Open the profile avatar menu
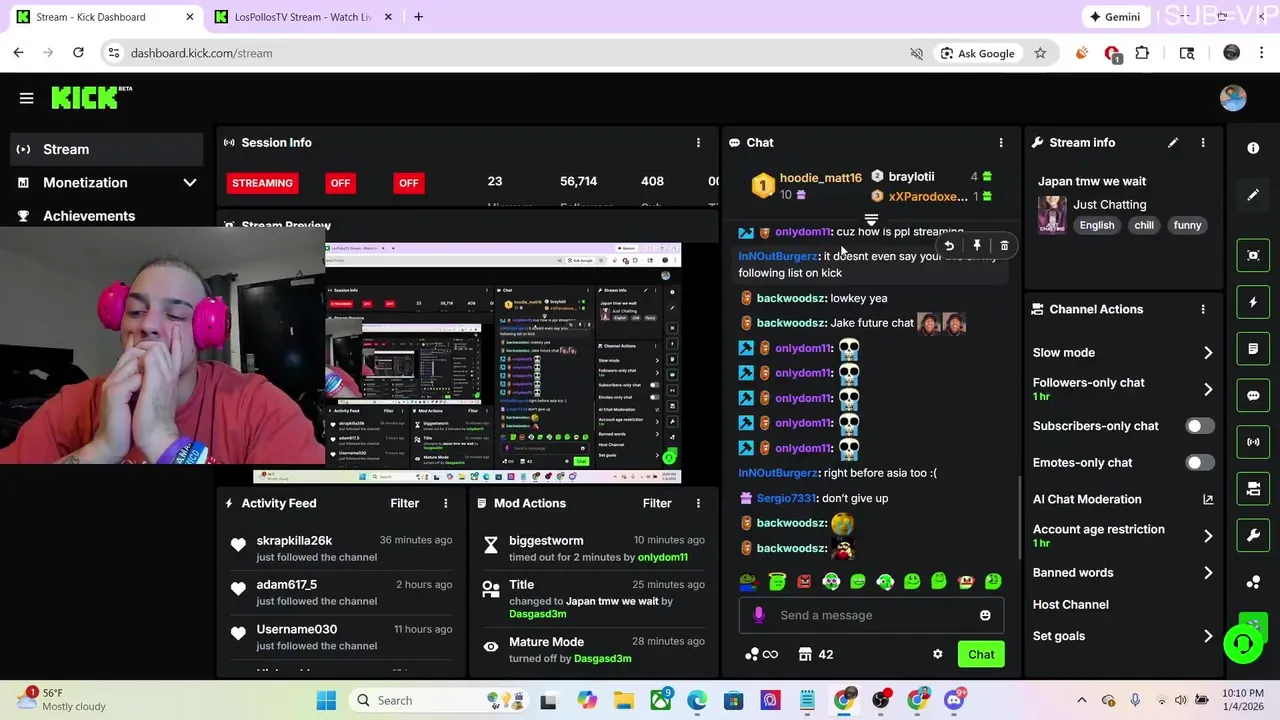The image size is (1280, 720). point(1233,97)
